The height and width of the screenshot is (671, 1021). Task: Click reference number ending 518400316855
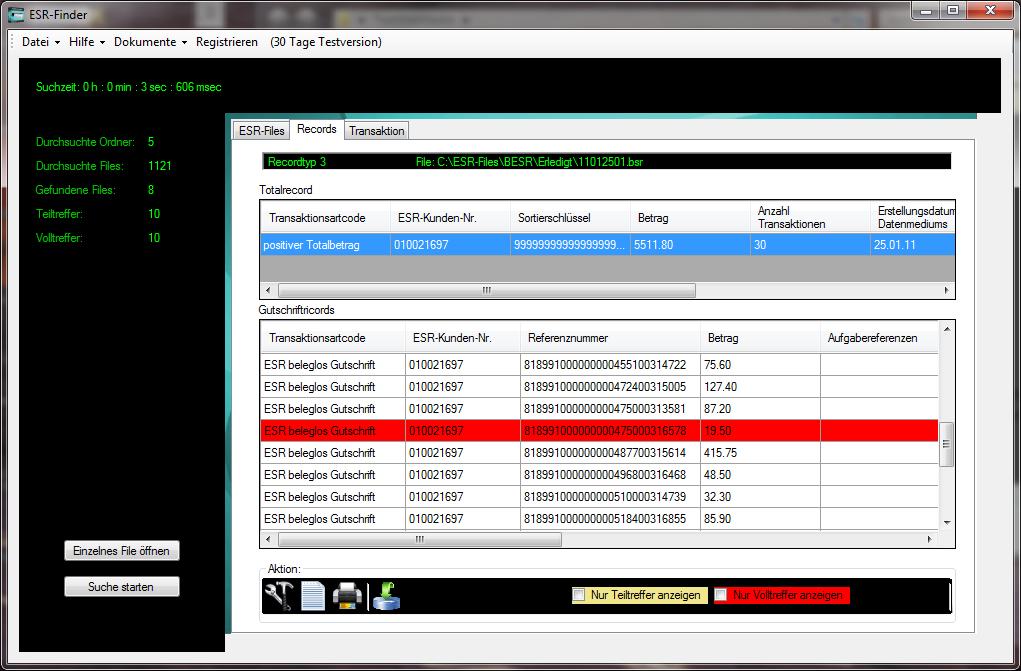point(610,519)
